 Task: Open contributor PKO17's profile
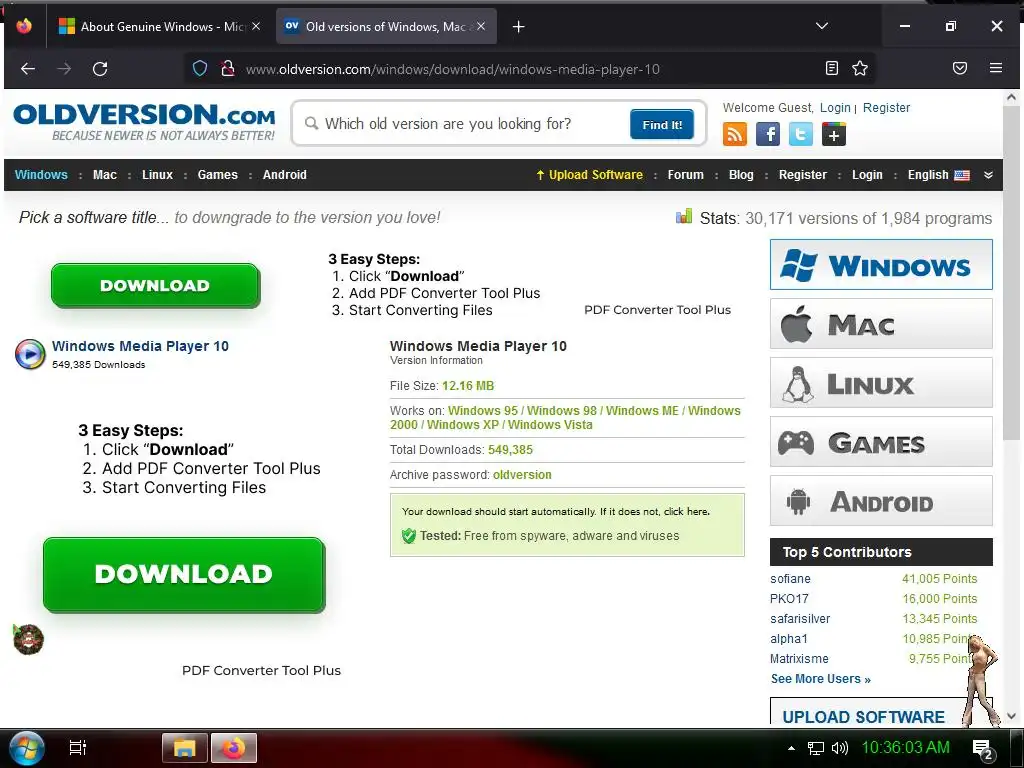point(789,599)
